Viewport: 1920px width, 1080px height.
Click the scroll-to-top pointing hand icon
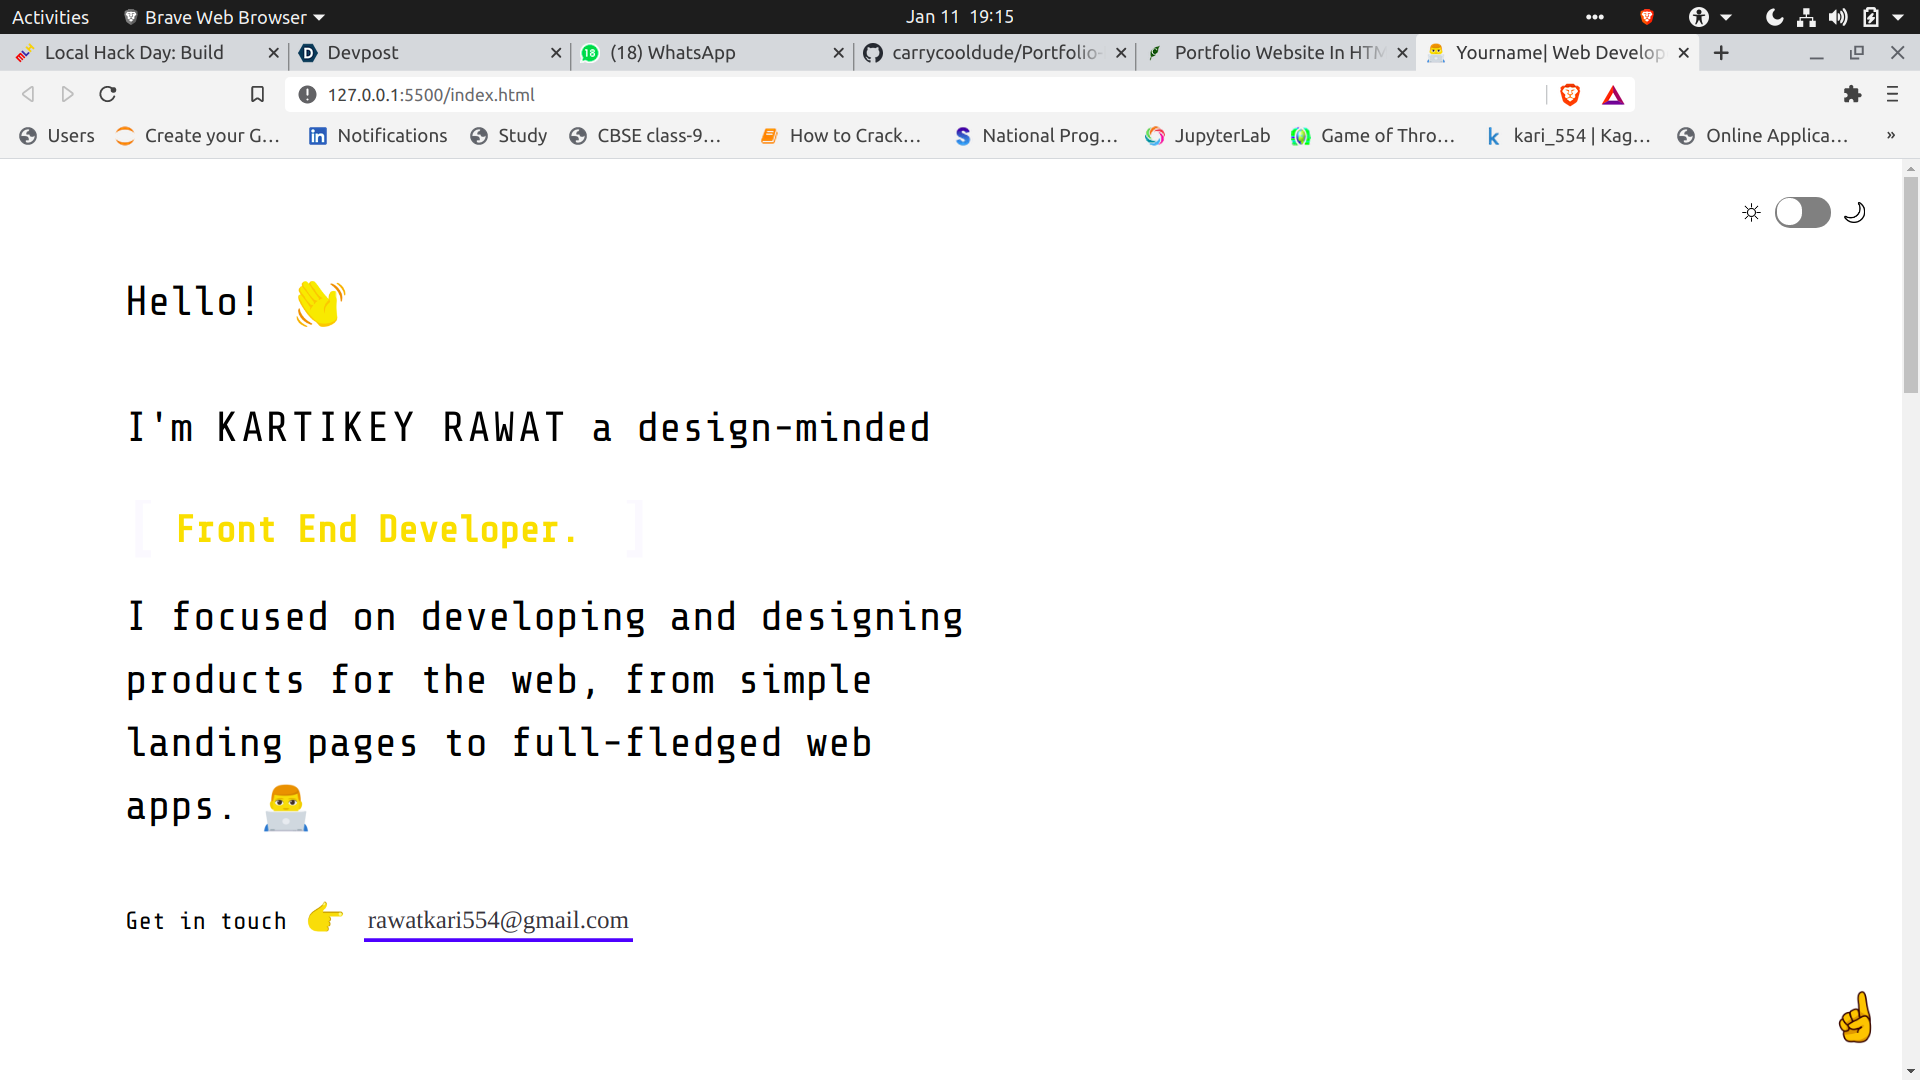1856,1018
